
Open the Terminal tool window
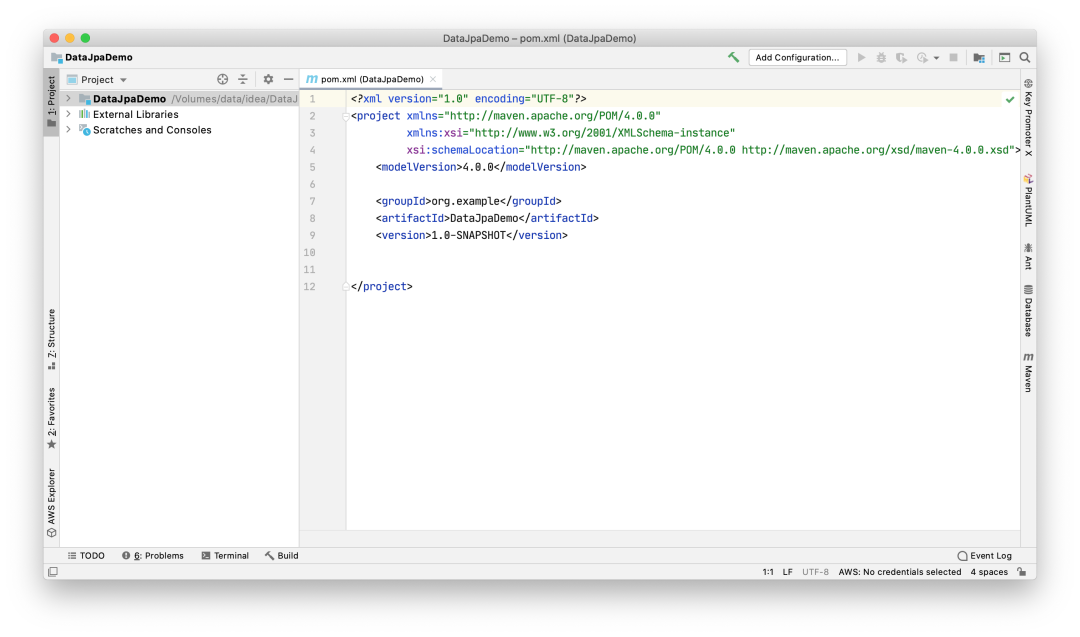(x=225, y=556)
